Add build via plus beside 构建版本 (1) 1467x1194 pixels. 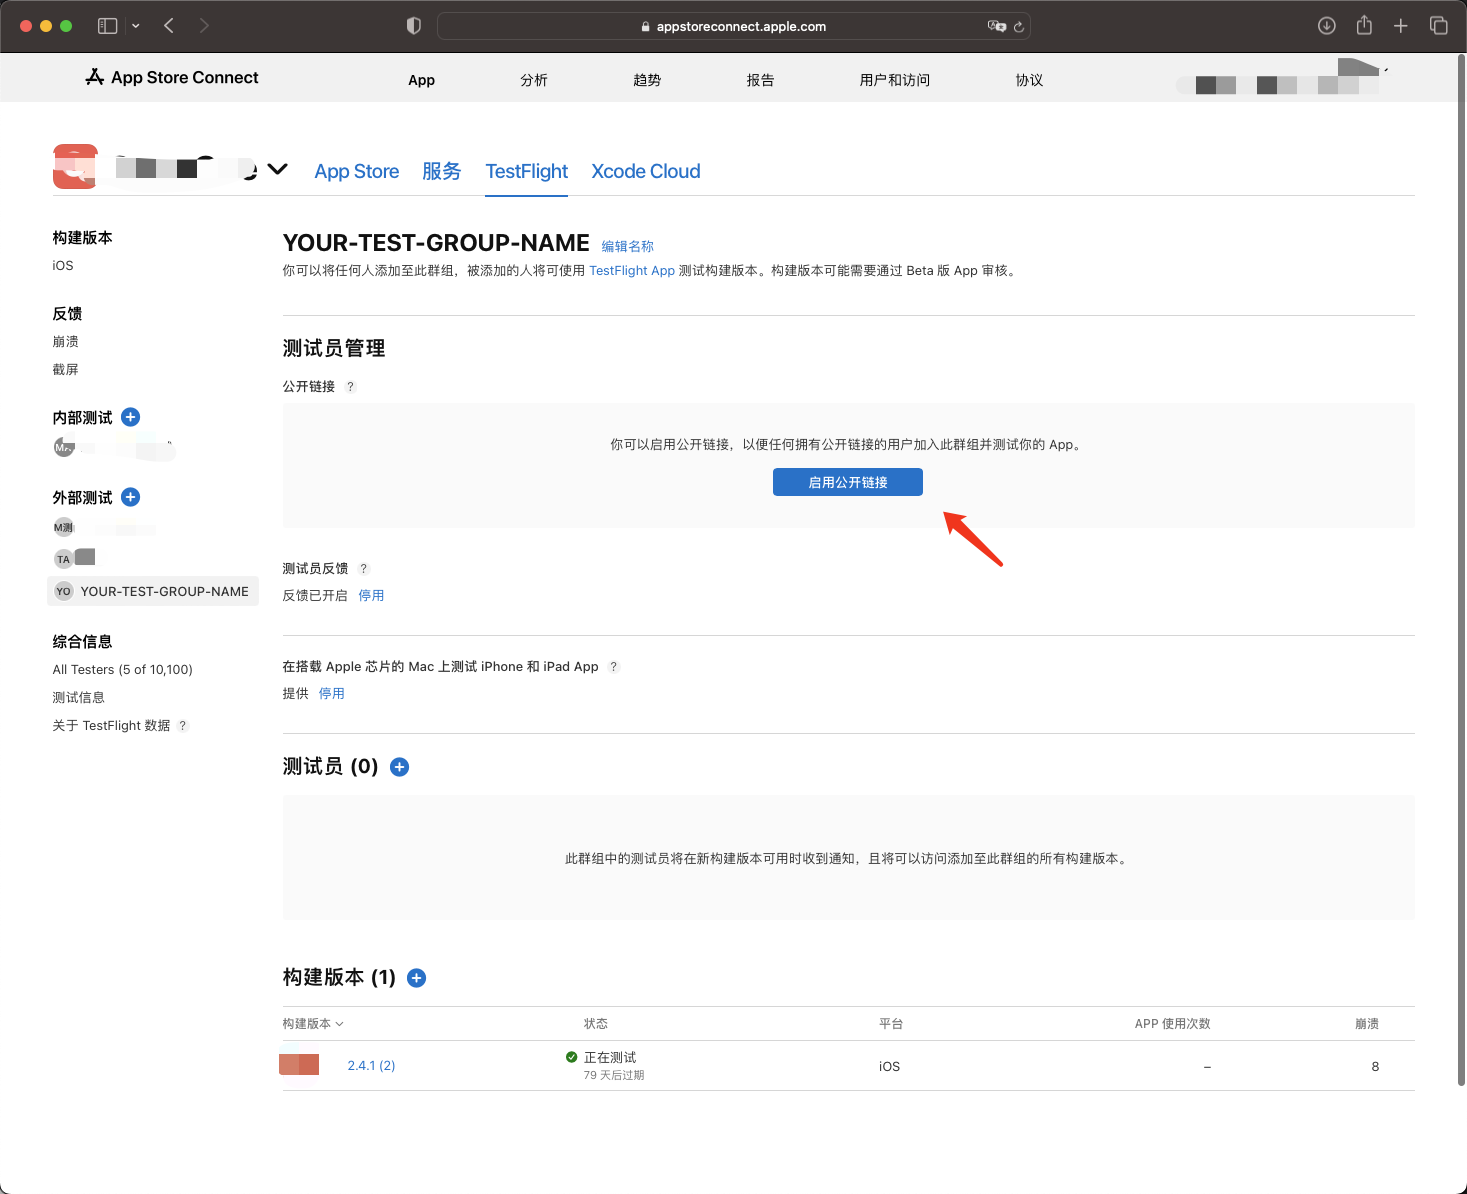417,978
